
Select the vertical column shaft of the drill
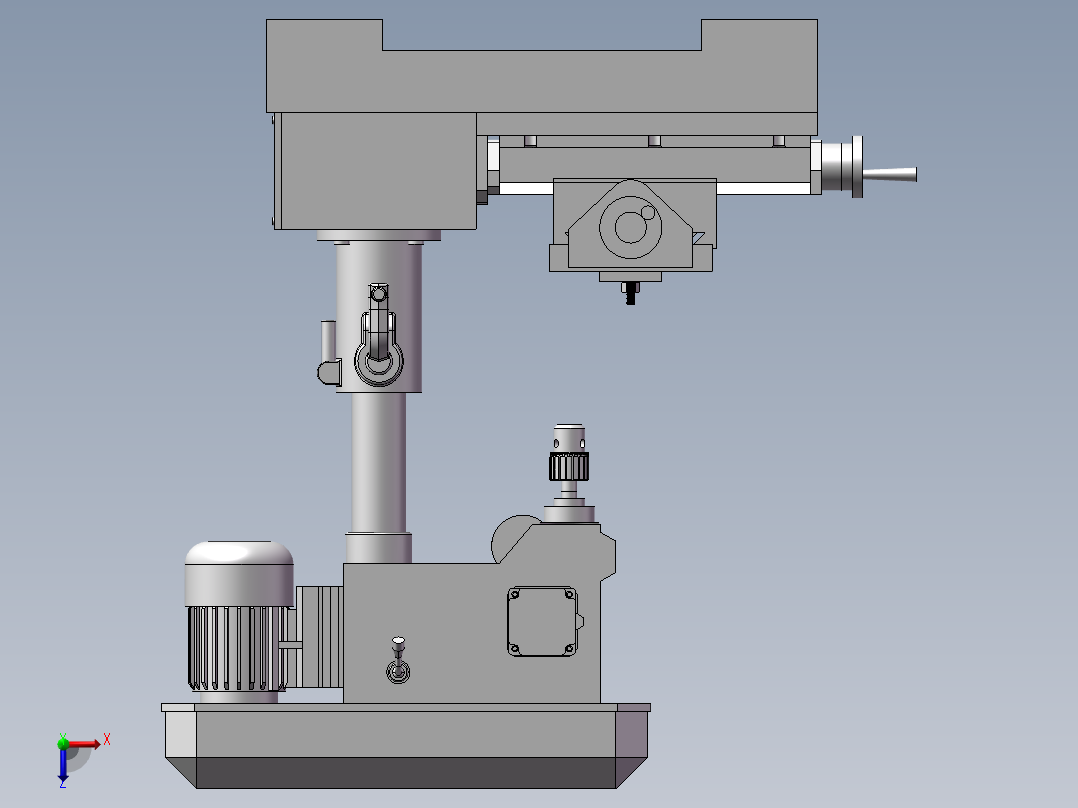(x=378, y=462)
